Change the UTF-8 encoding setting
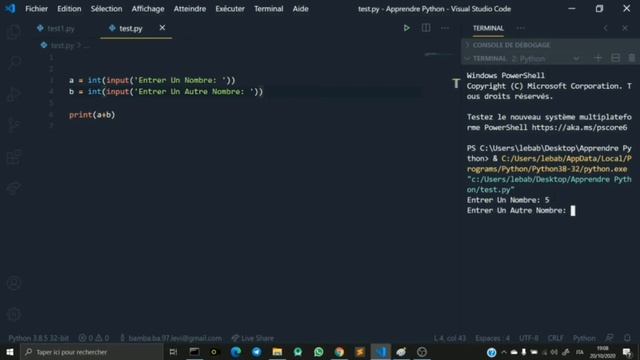This screenshot has height=360, width=640. tap(529, 338)
